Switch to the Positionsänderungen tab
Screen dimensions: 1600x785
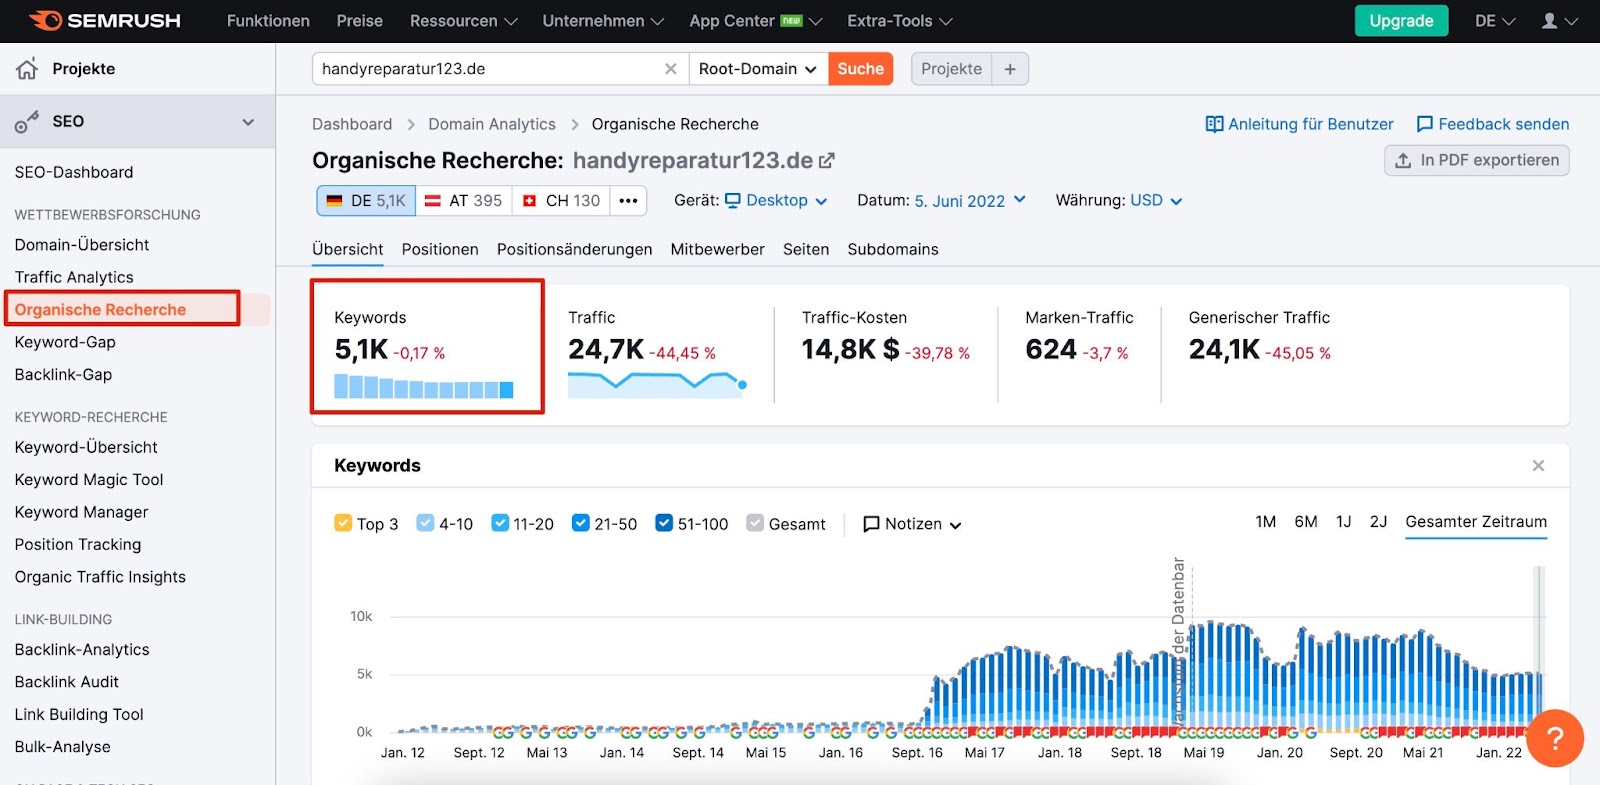click(x=574, y=250)
